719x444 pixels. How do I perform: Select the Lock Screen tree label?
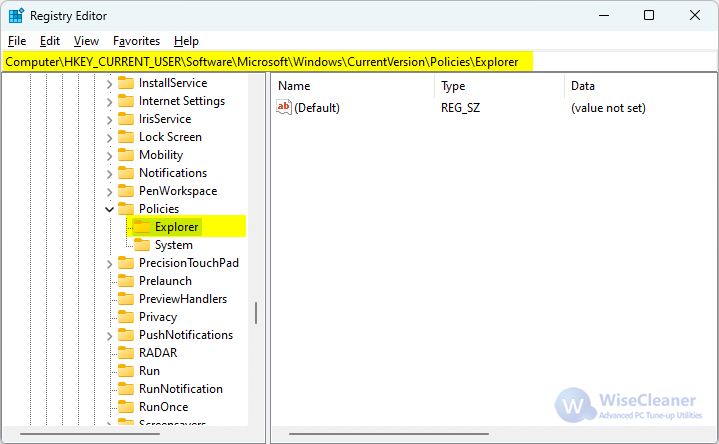pyautogui.click(x=170, y=137)
